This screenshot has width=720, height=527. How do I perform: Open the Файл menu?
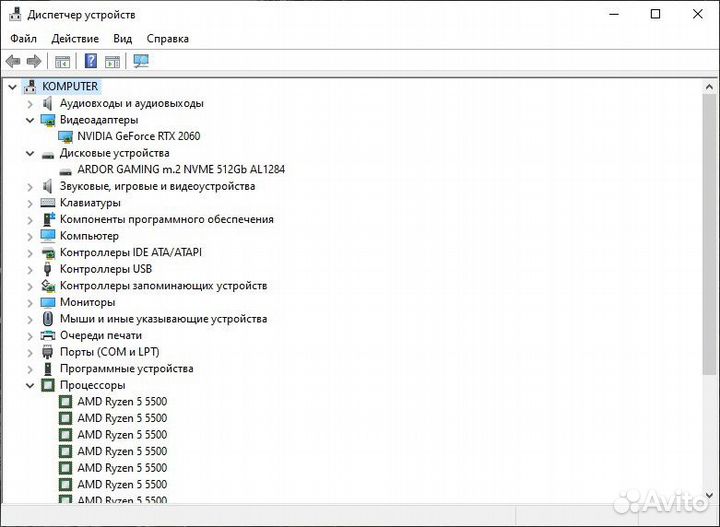(23, 39)
